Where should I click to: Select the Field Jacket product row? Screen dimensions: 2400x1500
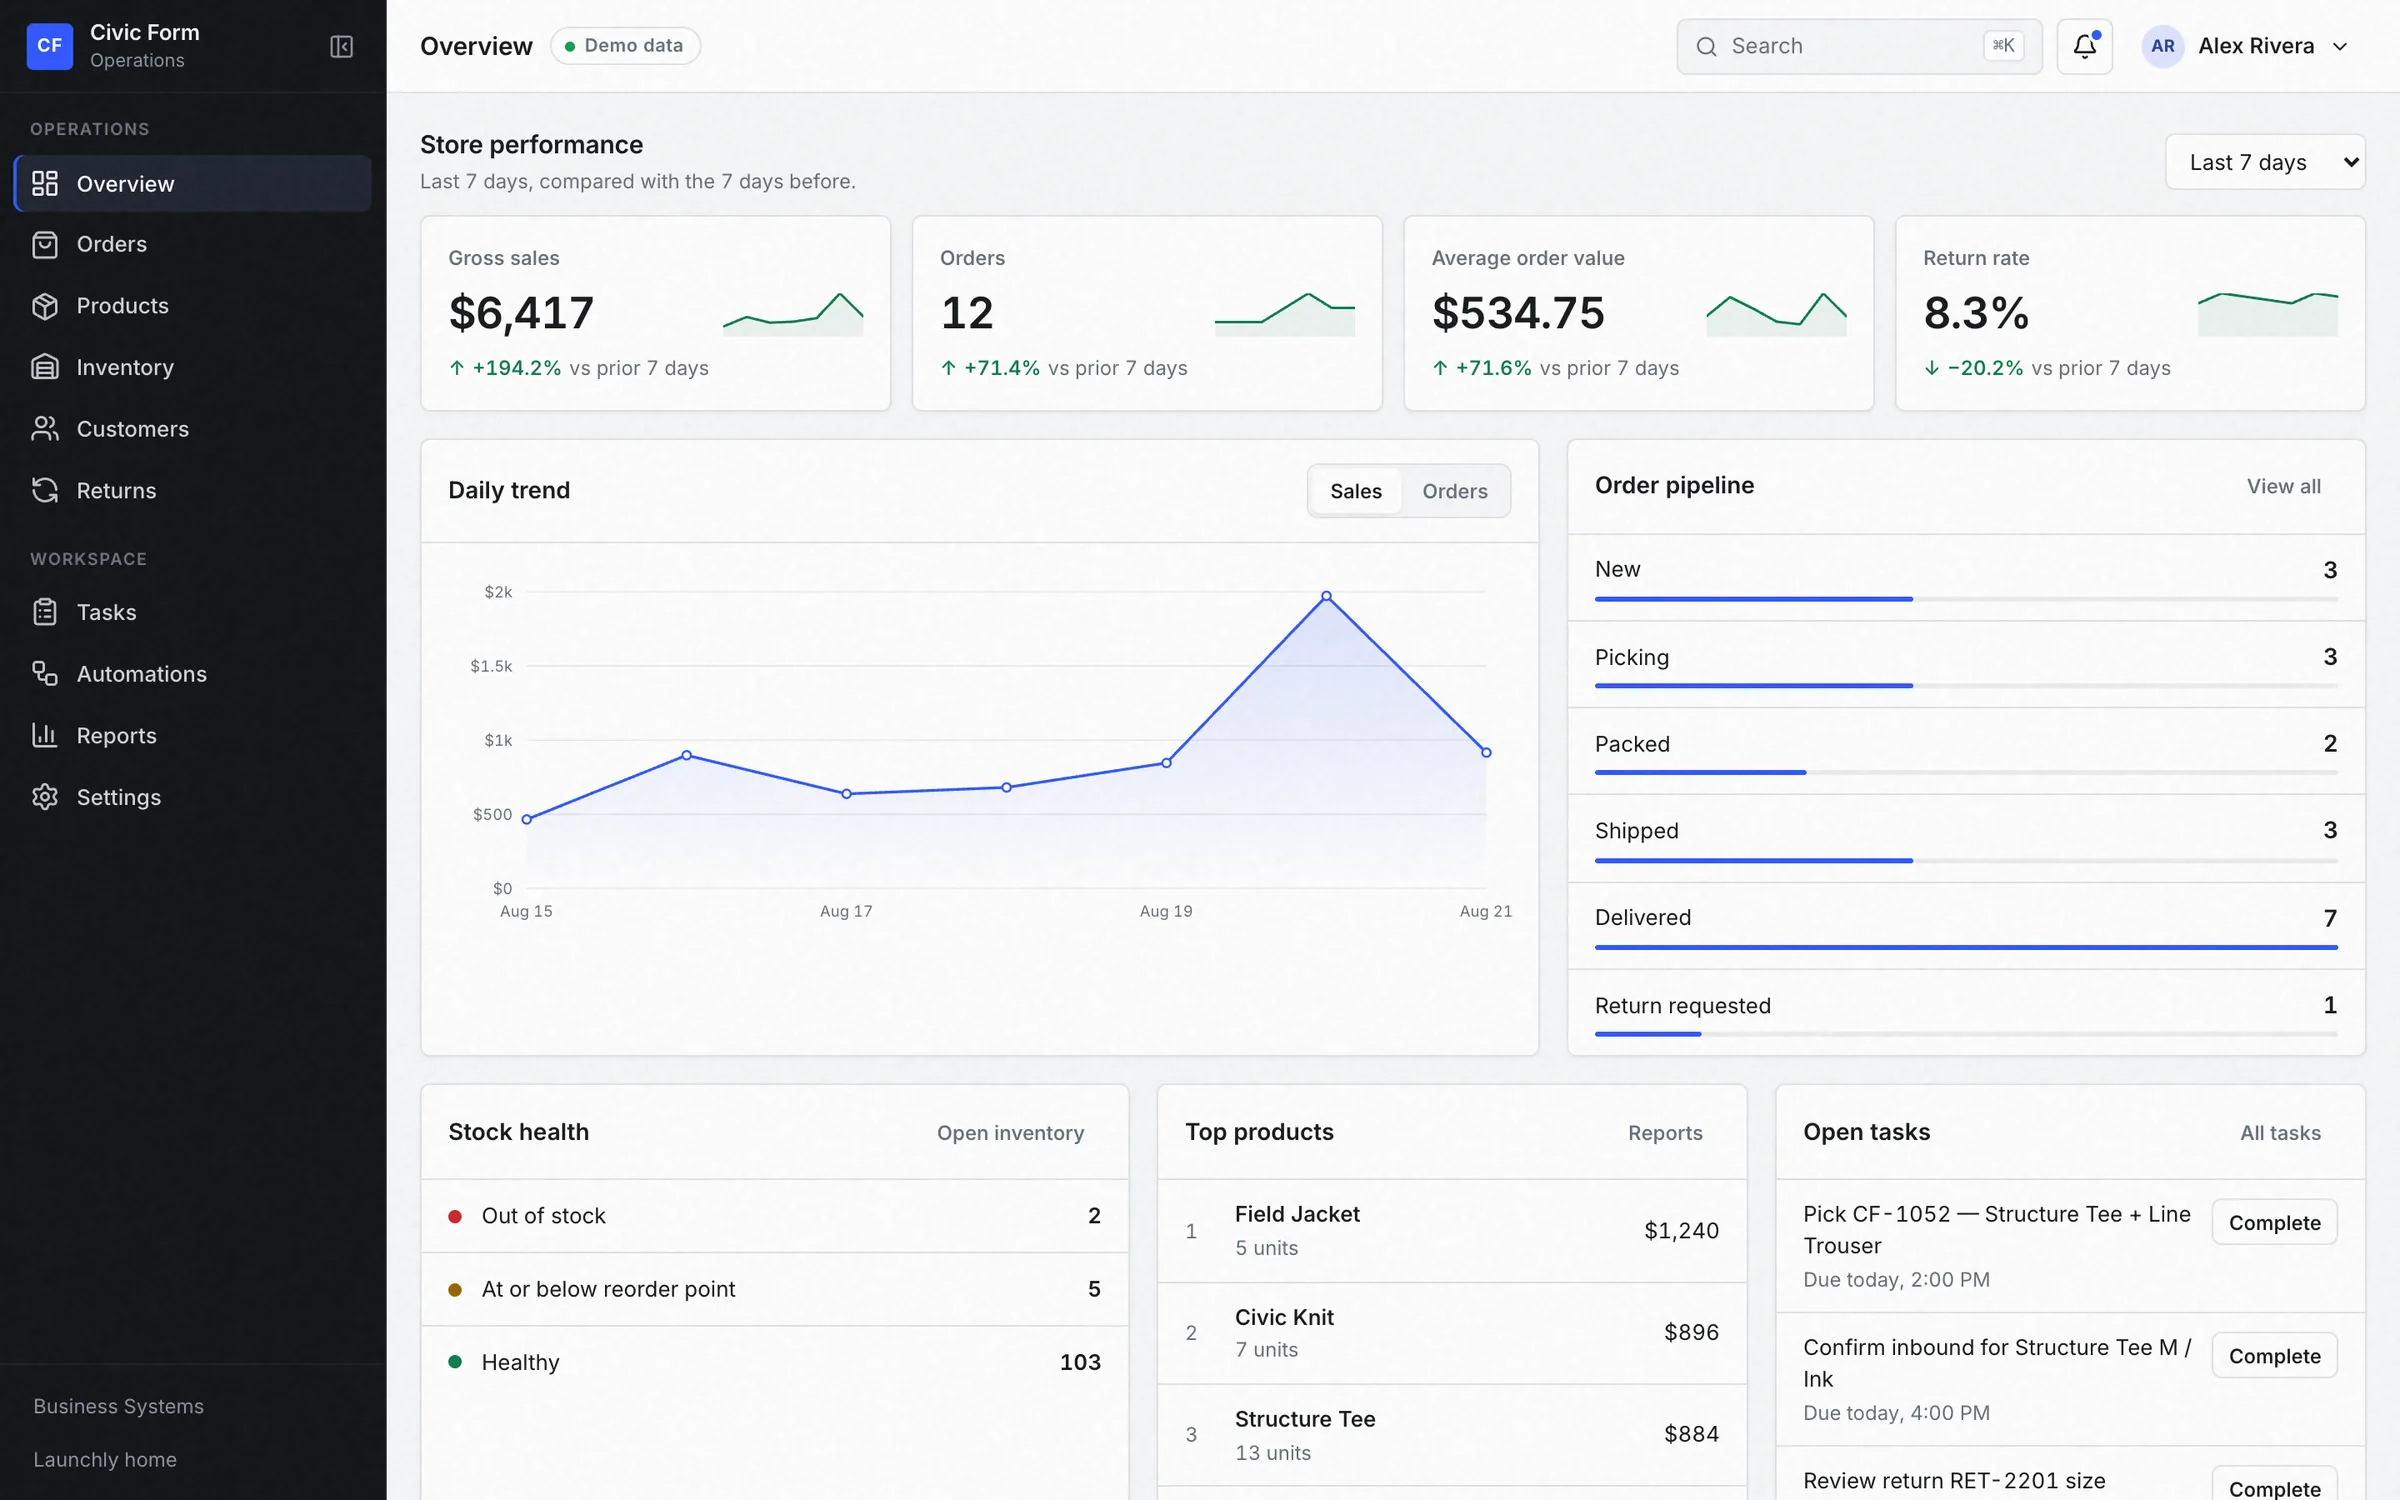pos(1452,1231)
